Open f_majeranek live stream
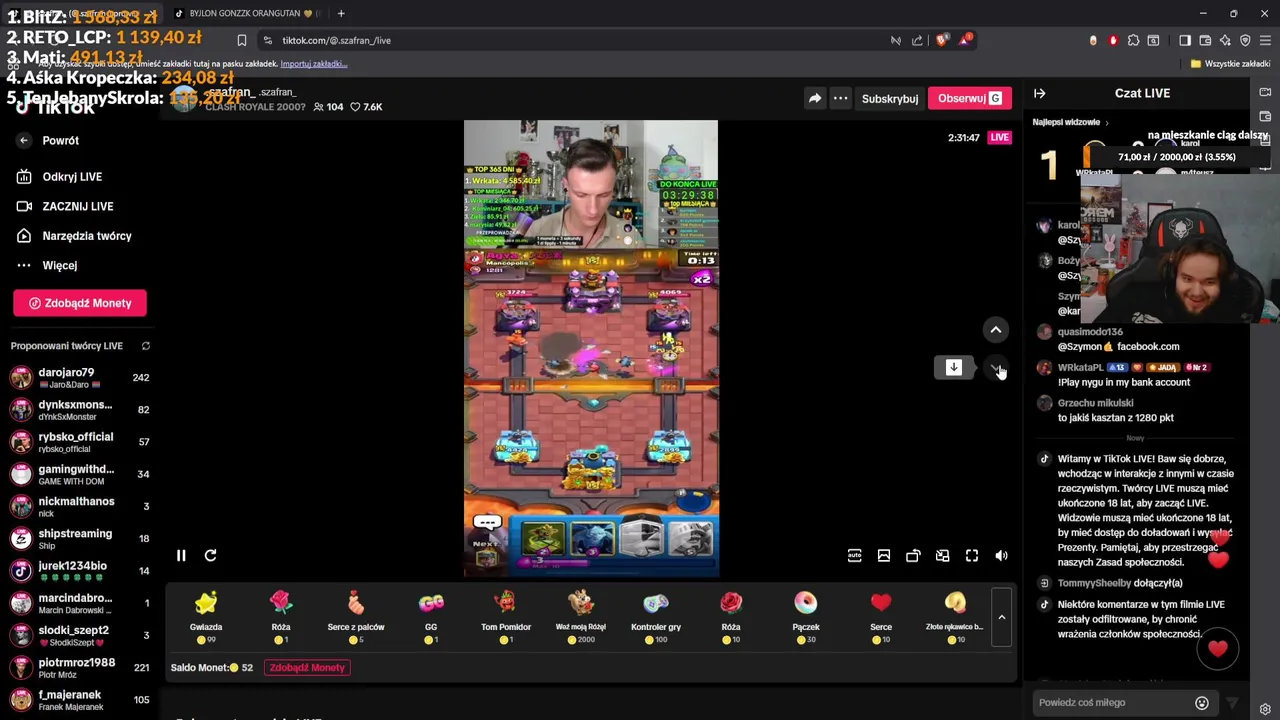 click(x=80, y=700)
